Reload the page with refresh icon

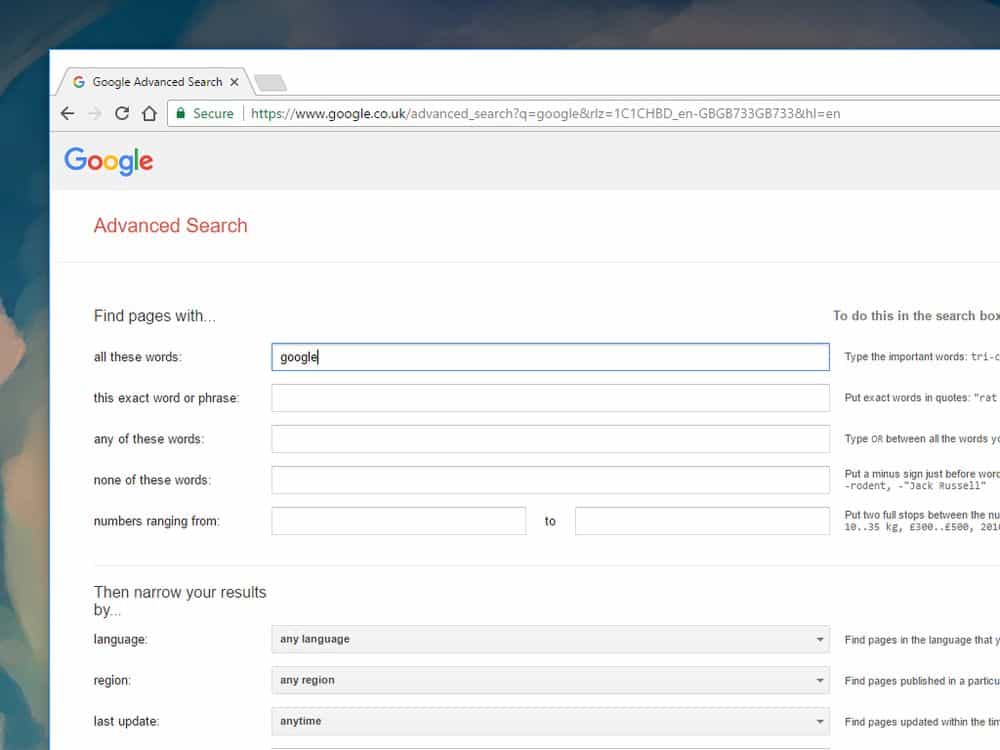(x=122, y=114)
